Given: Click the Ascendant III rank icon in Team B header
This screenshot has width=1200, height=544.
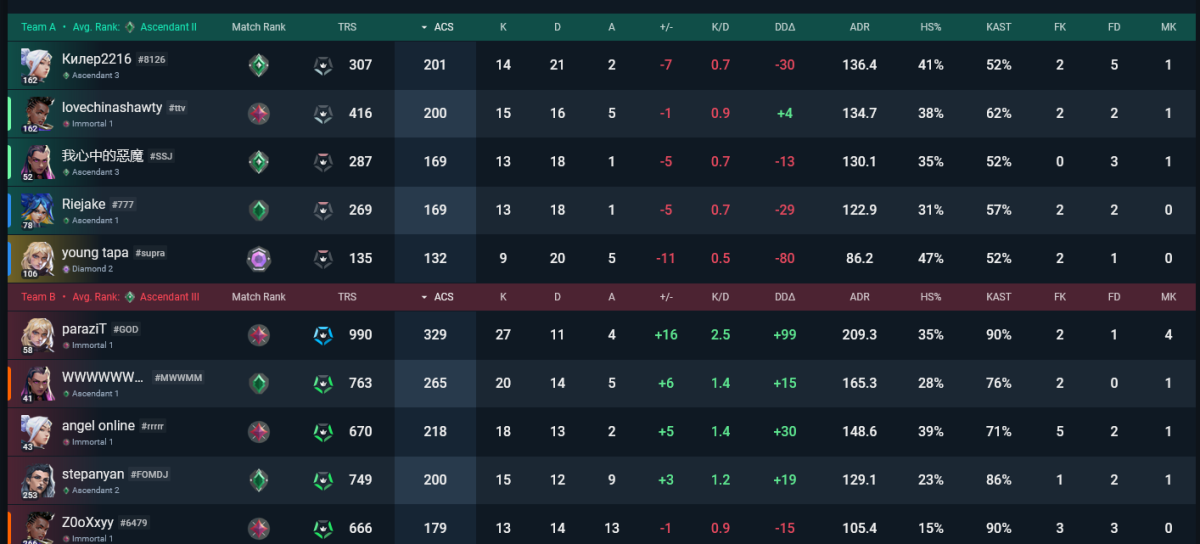Looking at the screenshot, I should pyautogui.click(x=130, y=297).
